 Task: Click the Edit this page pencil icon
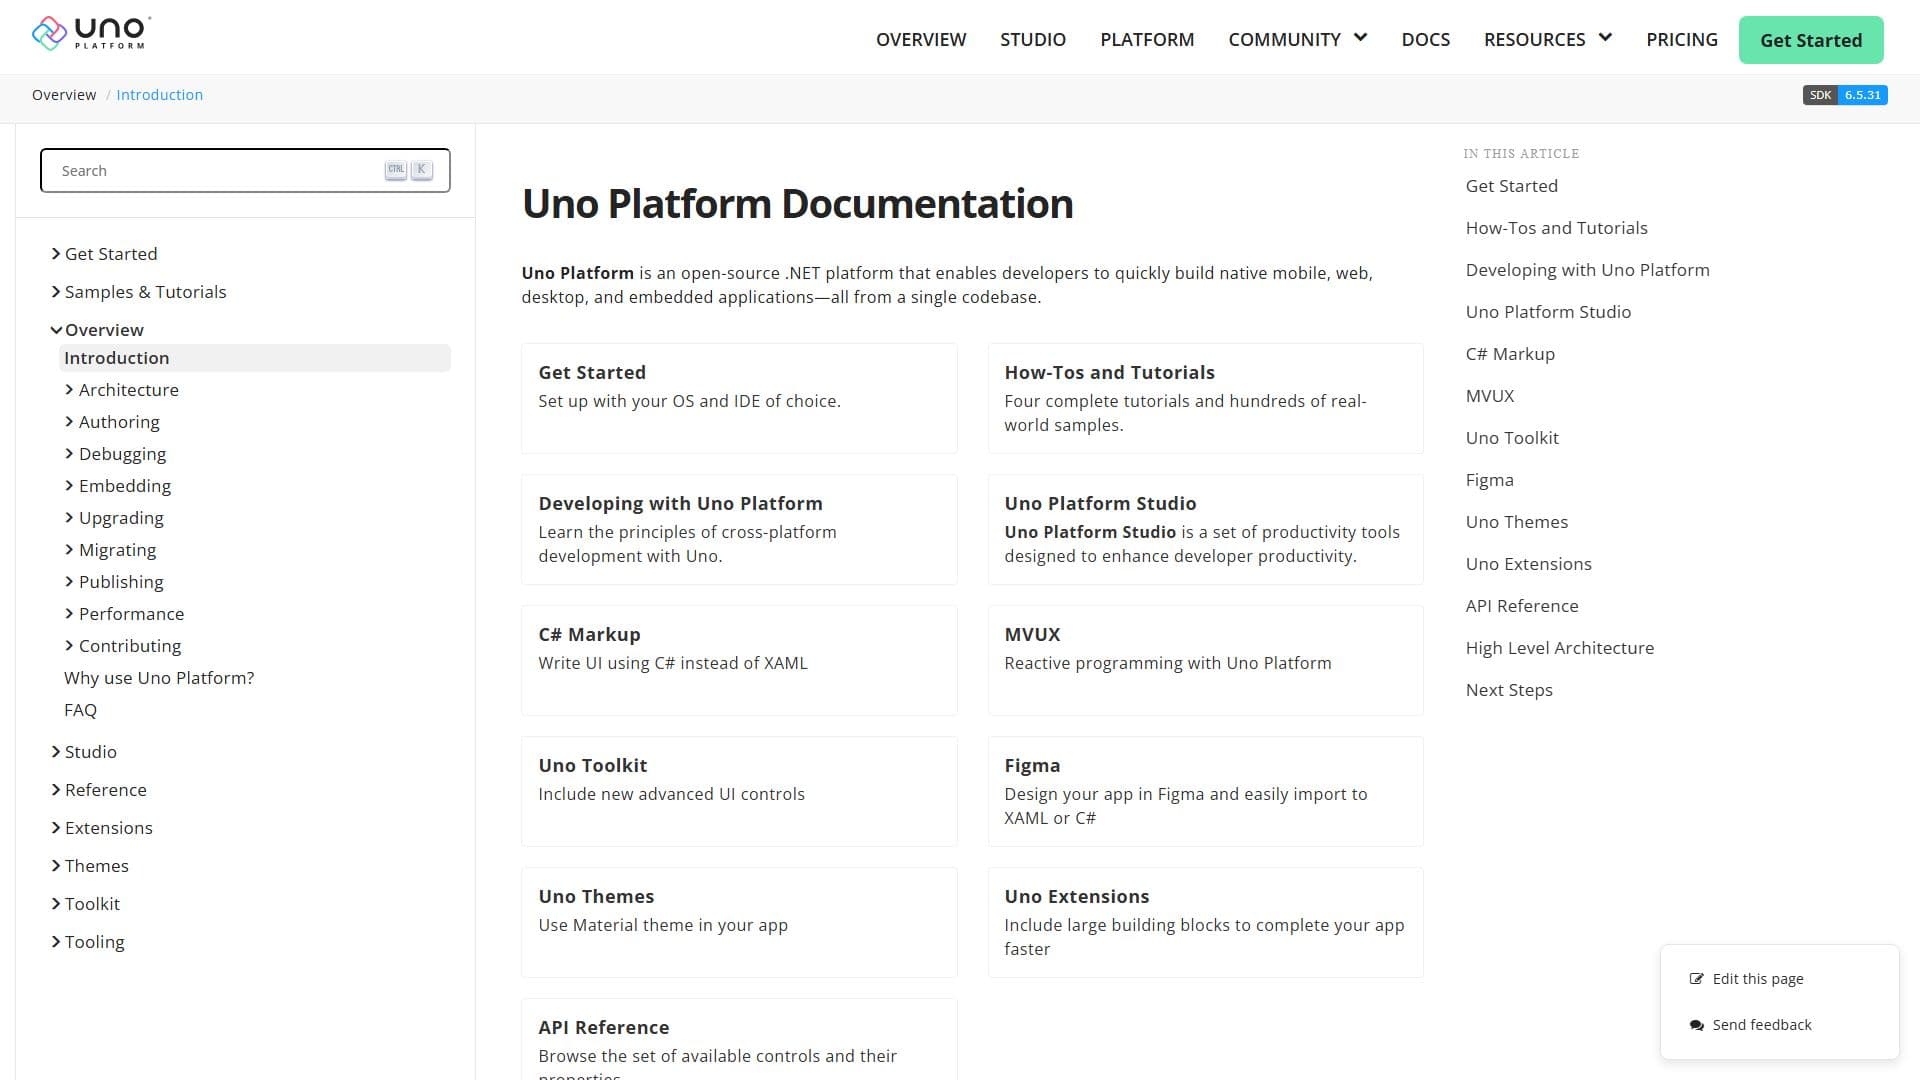click(x=1696, y=979)
